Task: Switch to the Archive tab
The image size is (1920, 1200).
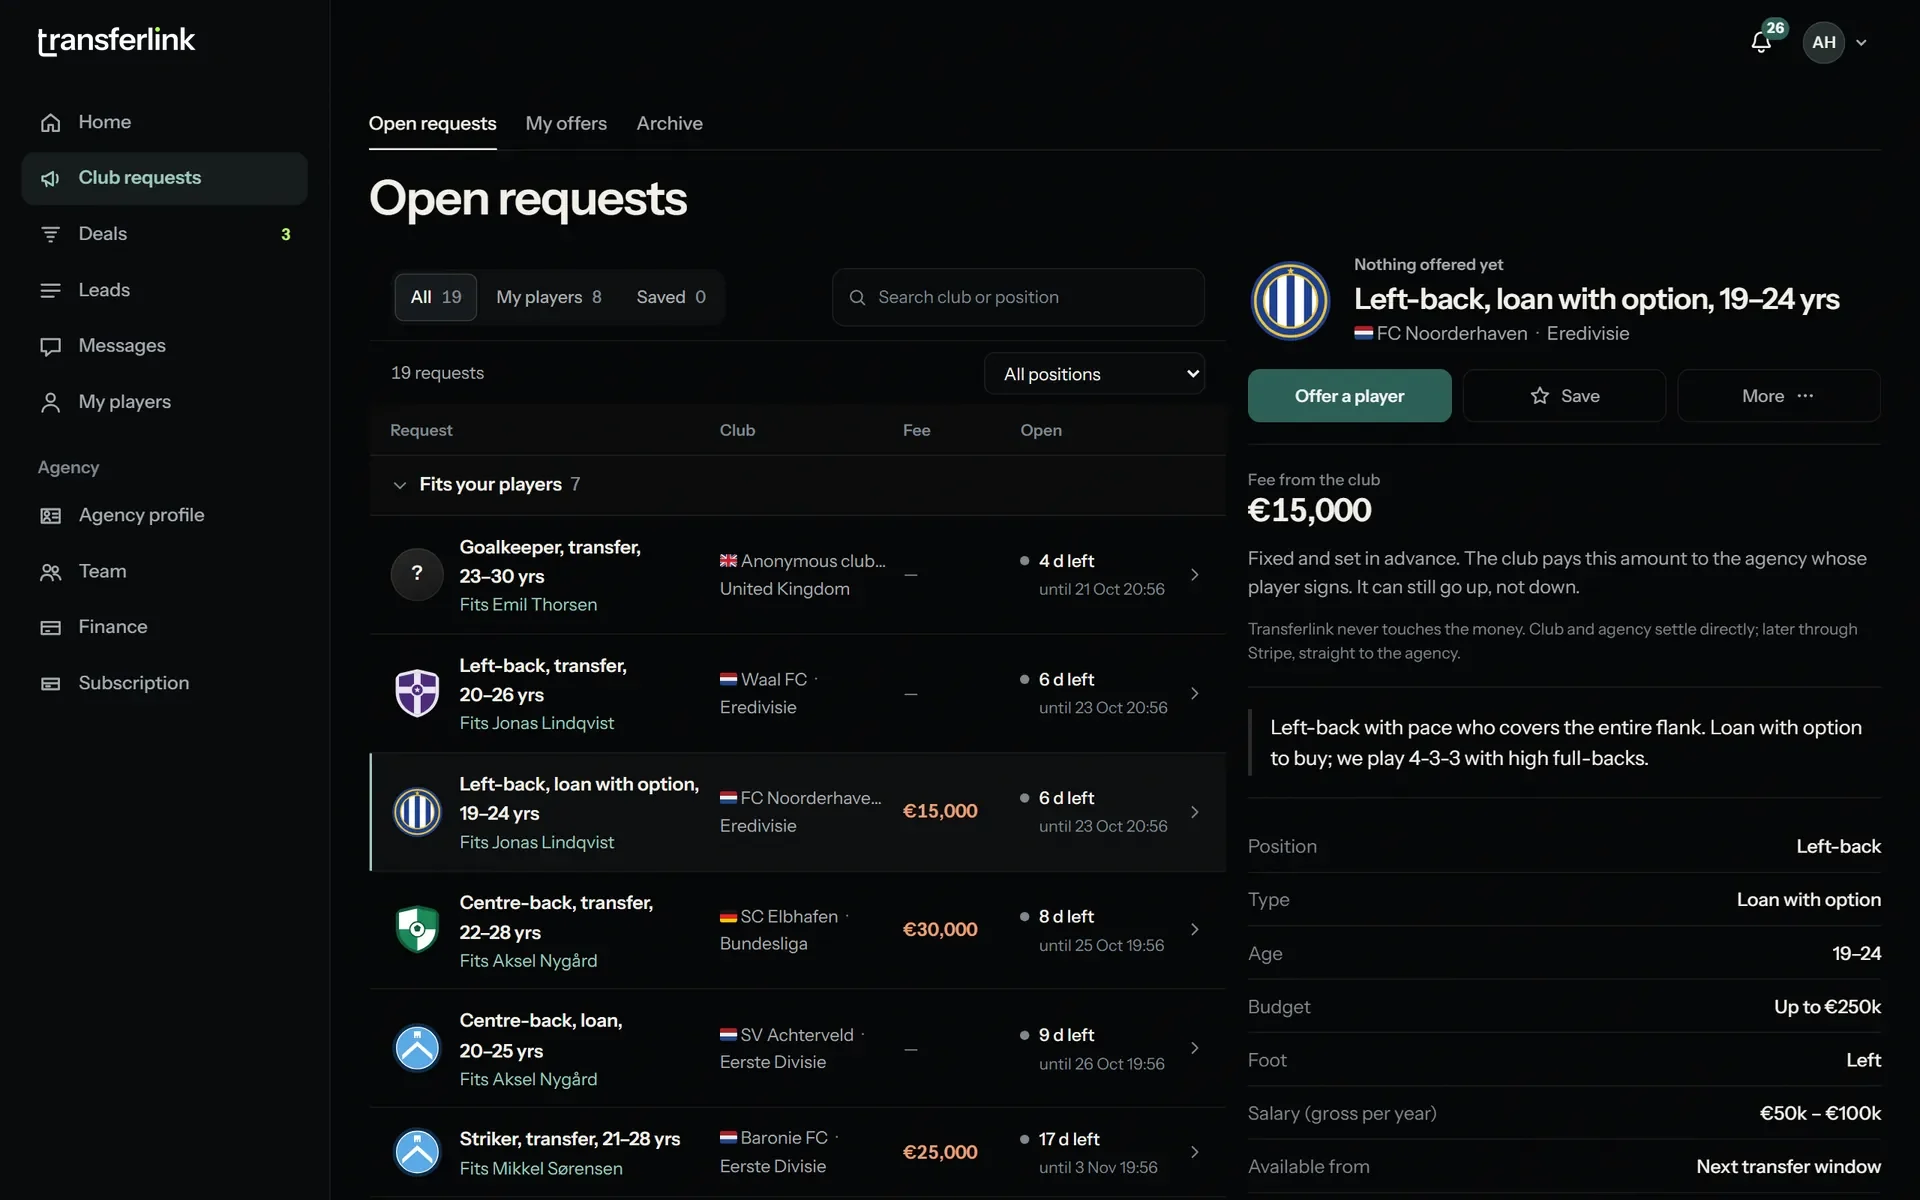Action: tap(669, 123)
